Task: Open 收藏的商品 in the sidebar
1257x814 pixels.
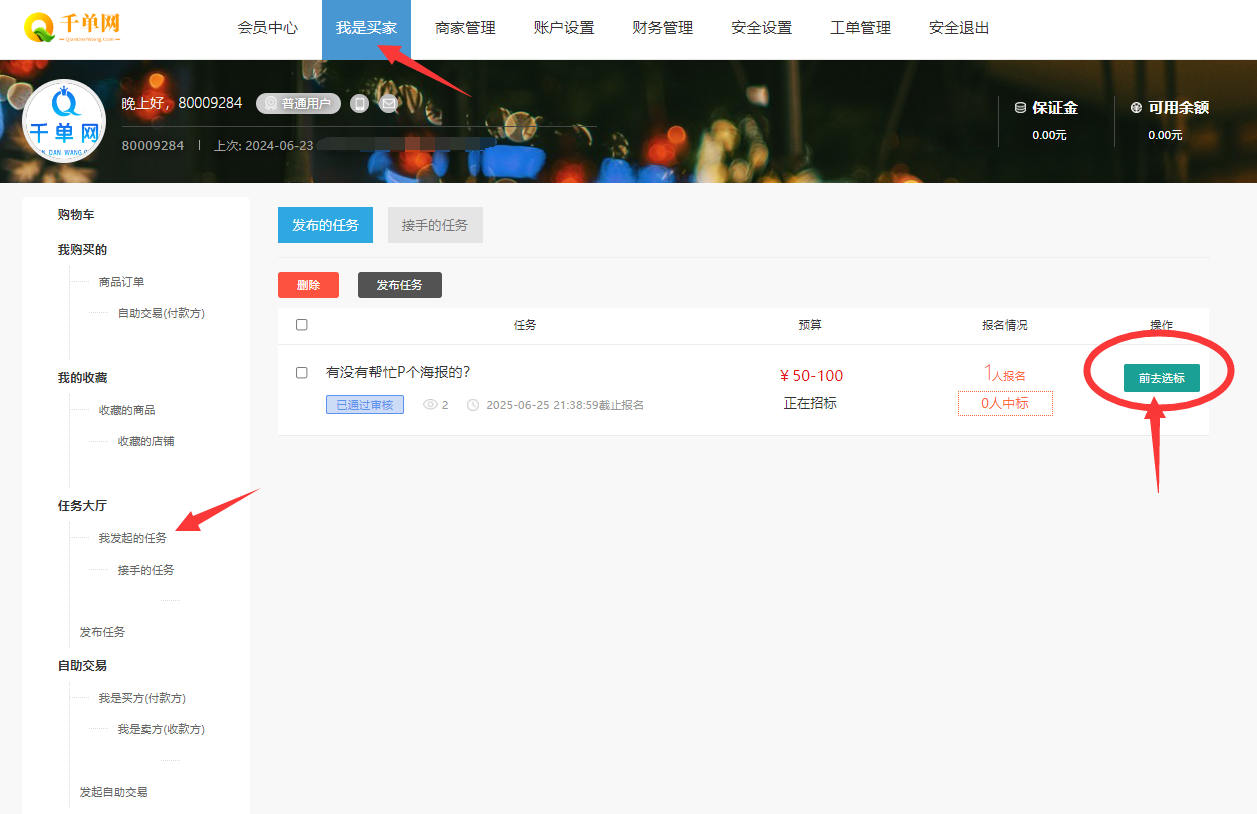Action: (127, 410)
